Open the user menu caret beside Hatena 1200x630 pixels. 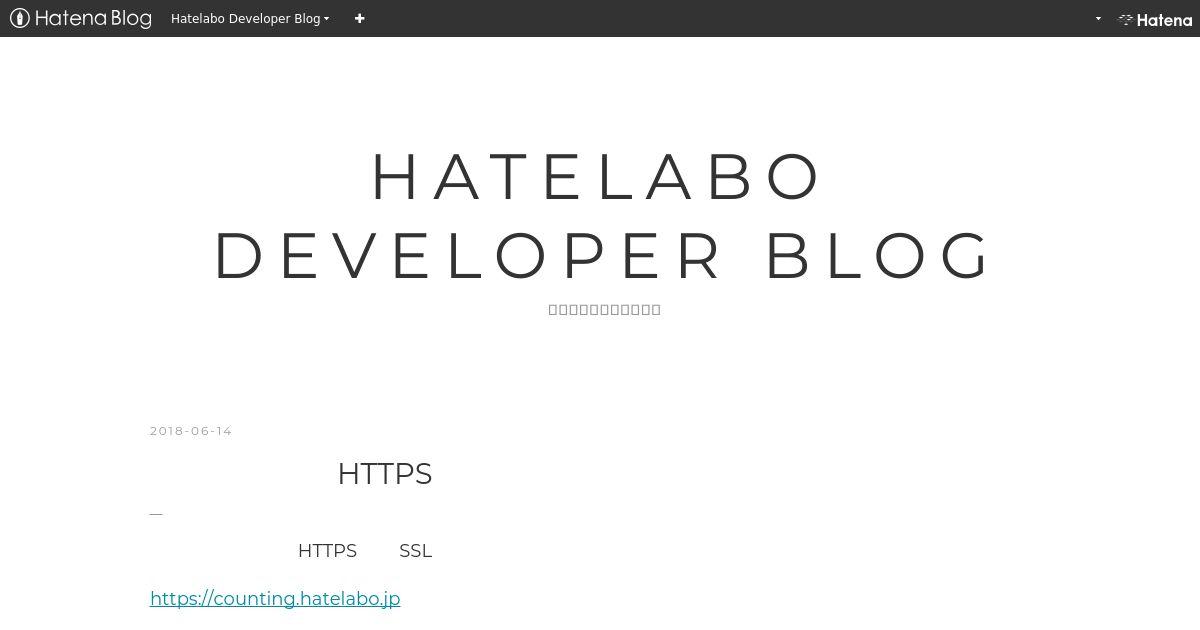[1098, 18]
